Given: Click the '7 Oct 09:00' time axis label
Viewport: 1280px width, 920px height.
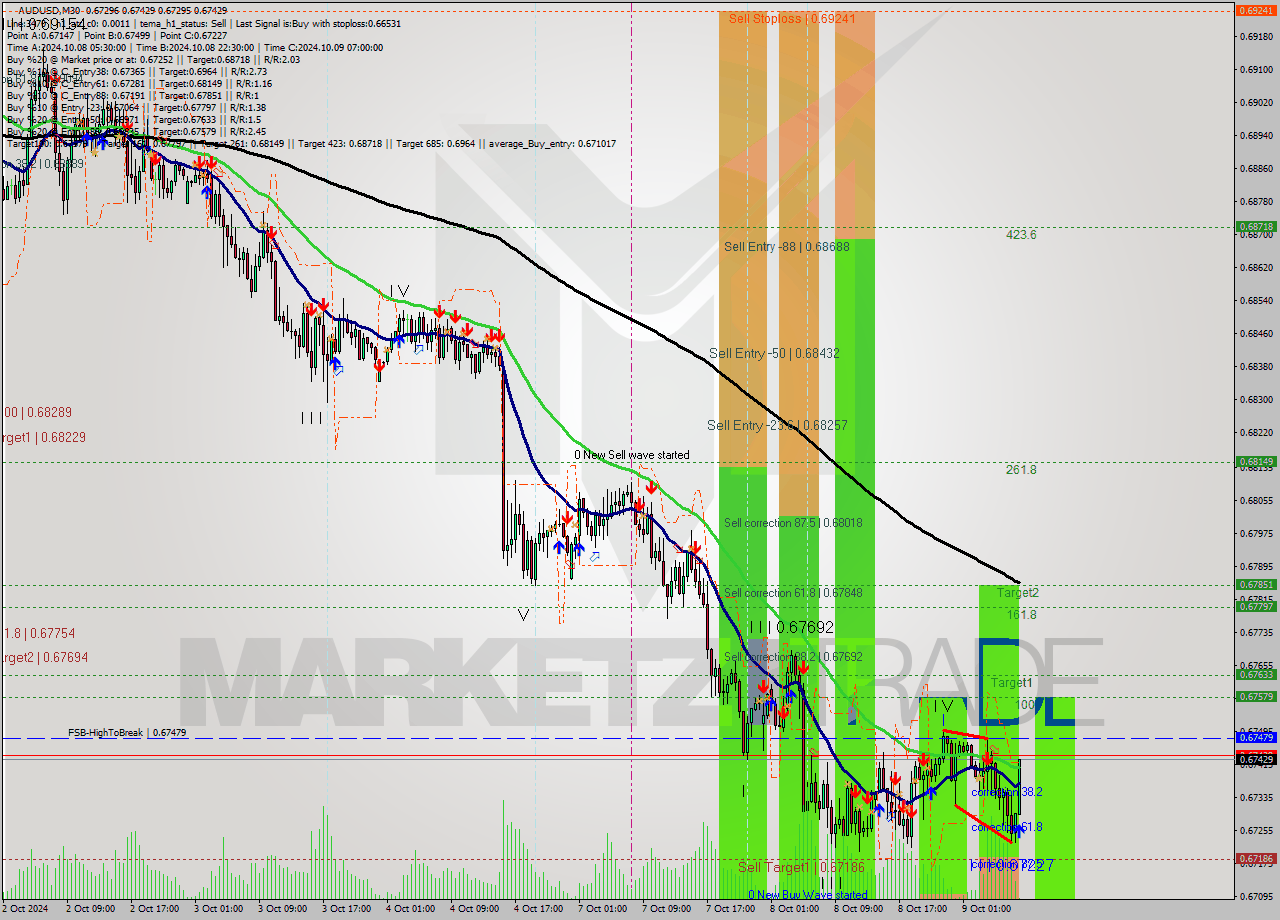Looking at the screenshot, I should point(666,909).
